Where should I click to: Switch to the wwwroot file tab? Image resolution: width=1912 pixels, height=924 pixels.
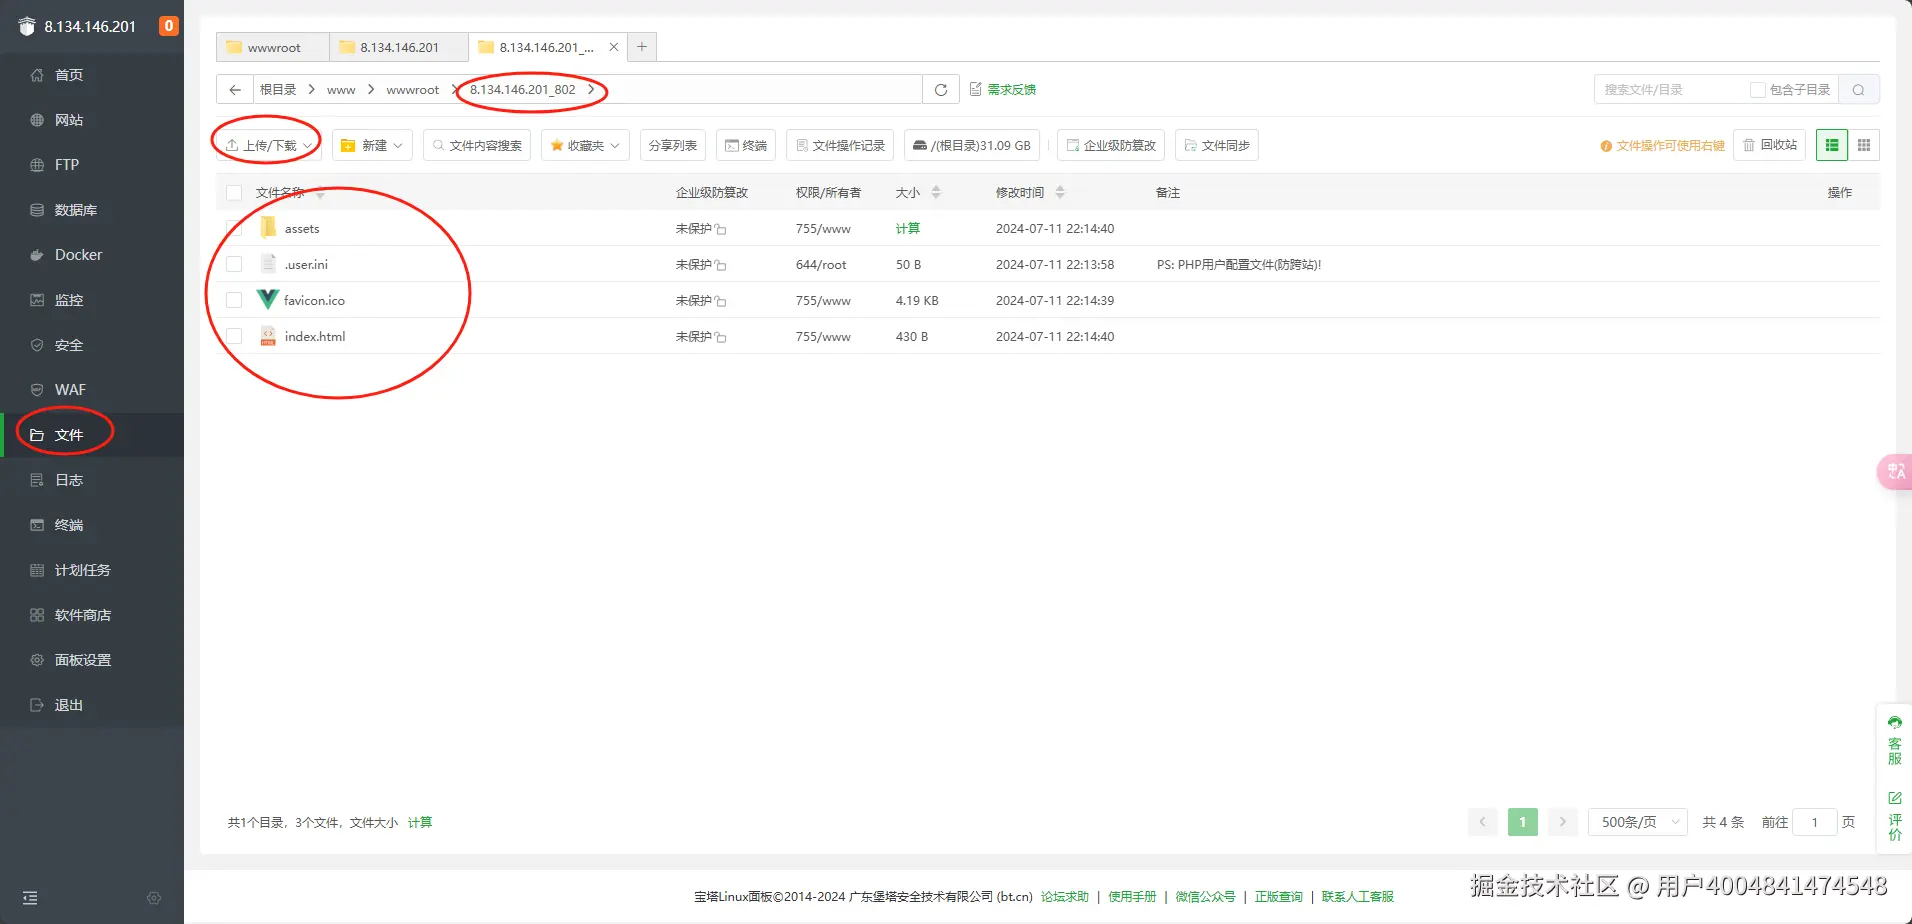click(273, 47)
